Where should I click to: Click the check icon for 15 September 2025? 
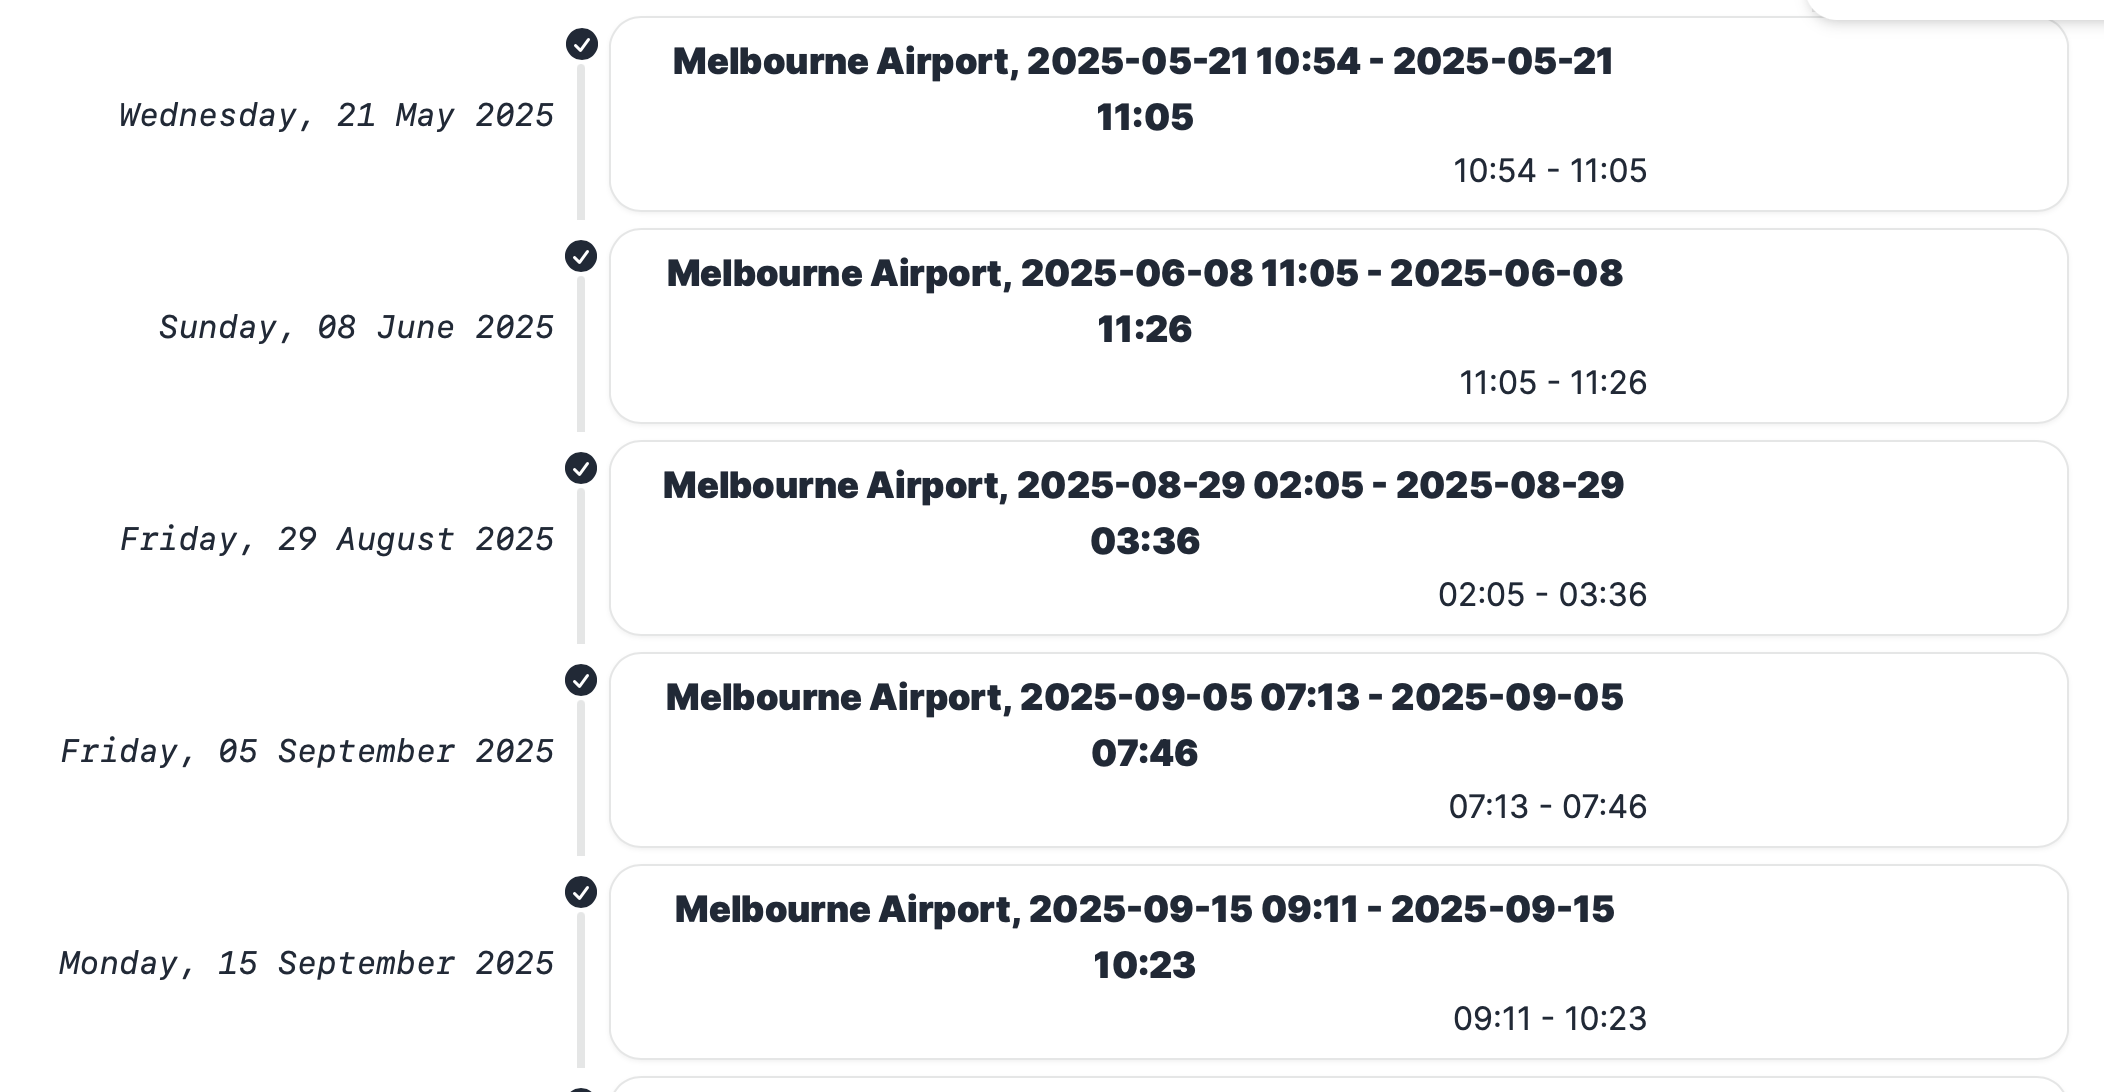(x=581, y=892)
